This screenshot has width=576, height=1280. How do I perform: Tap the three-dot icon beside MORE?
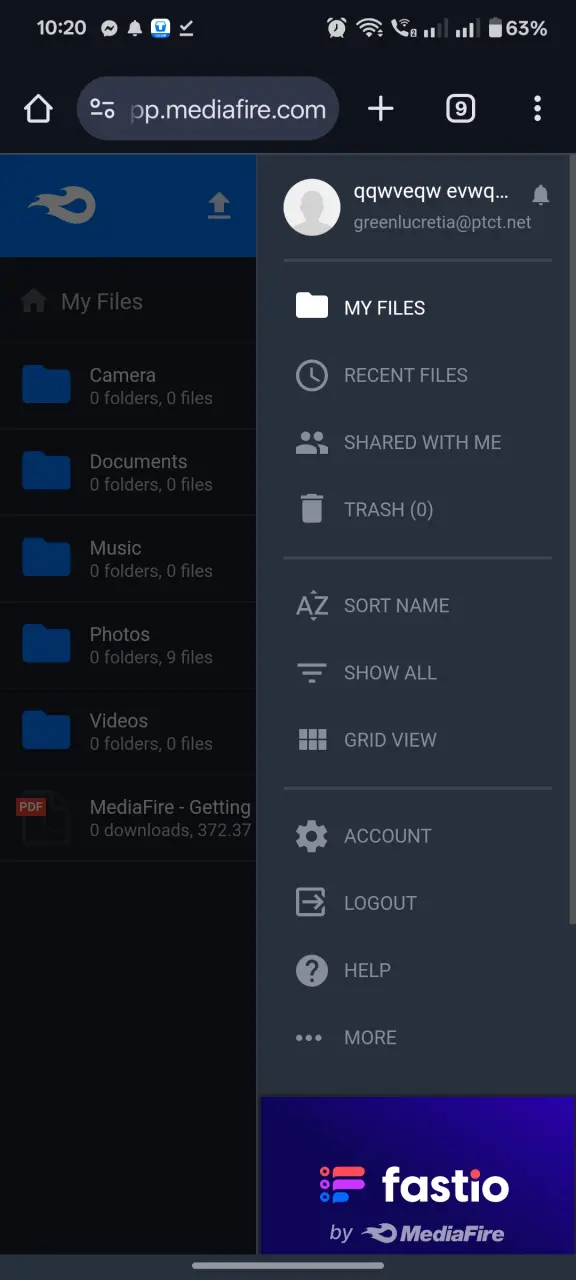click(310, 1038)
